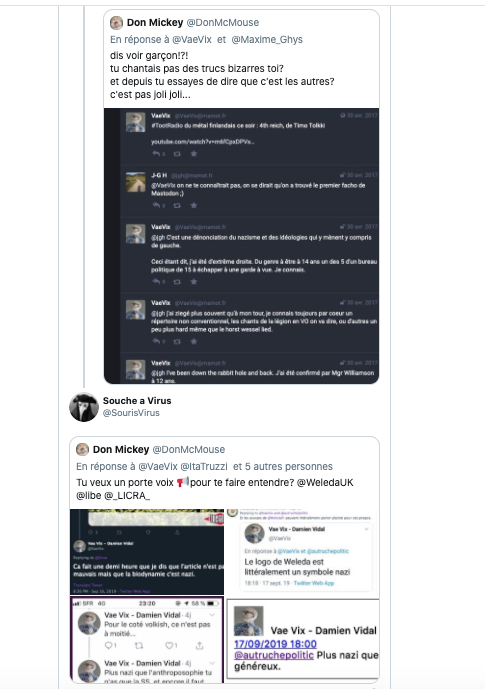Open 'biodynamie c'est nazi' dark screenshot thumbnail
485x689 pixels.
pos(147,551)
